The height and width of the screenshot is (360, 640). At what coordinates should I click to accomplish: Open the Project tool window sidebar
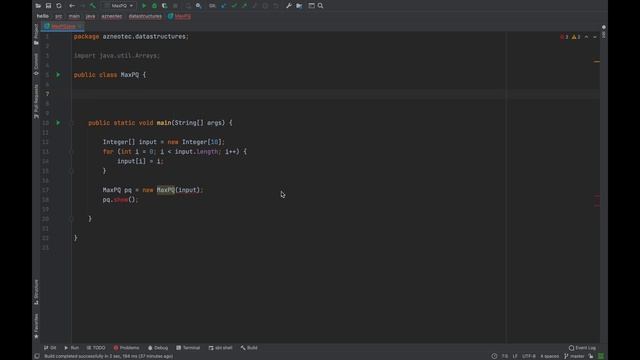point(36,34)
